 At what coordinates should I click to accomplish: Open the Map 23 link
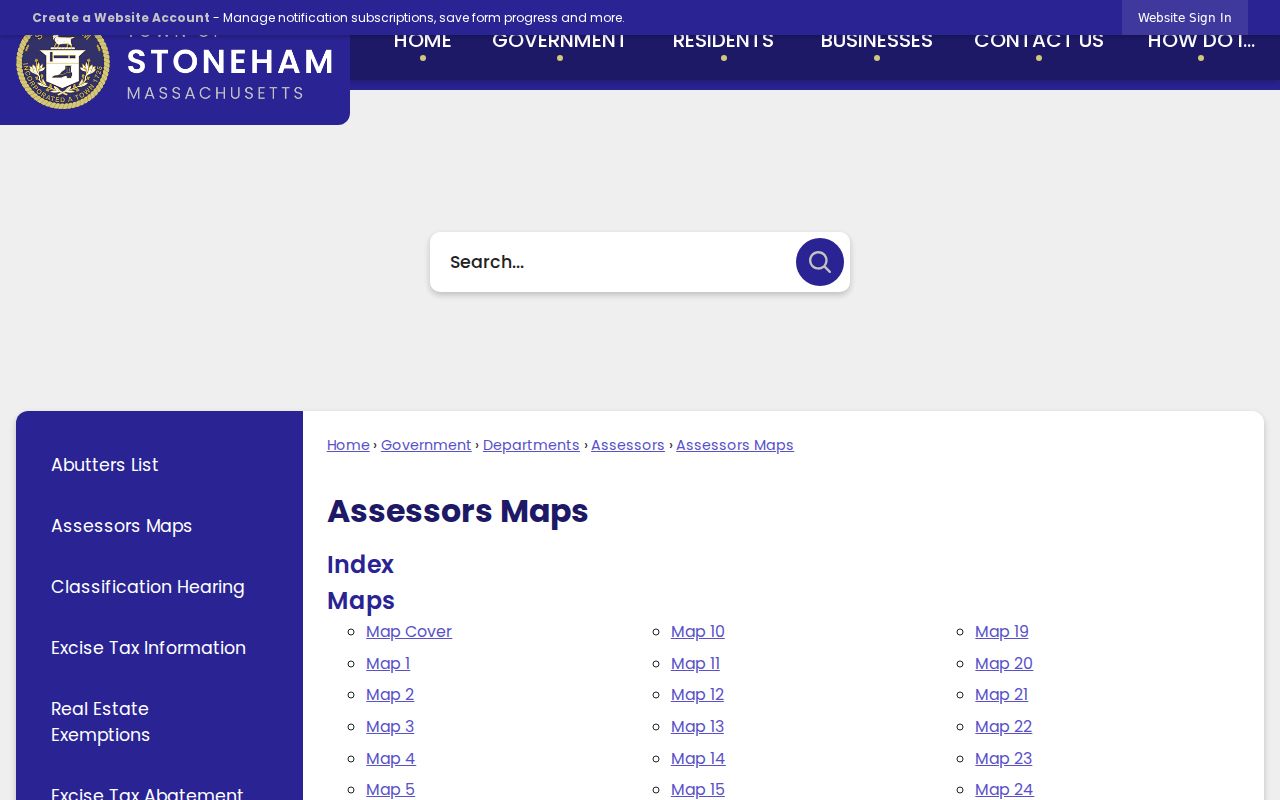(1004, 759)
